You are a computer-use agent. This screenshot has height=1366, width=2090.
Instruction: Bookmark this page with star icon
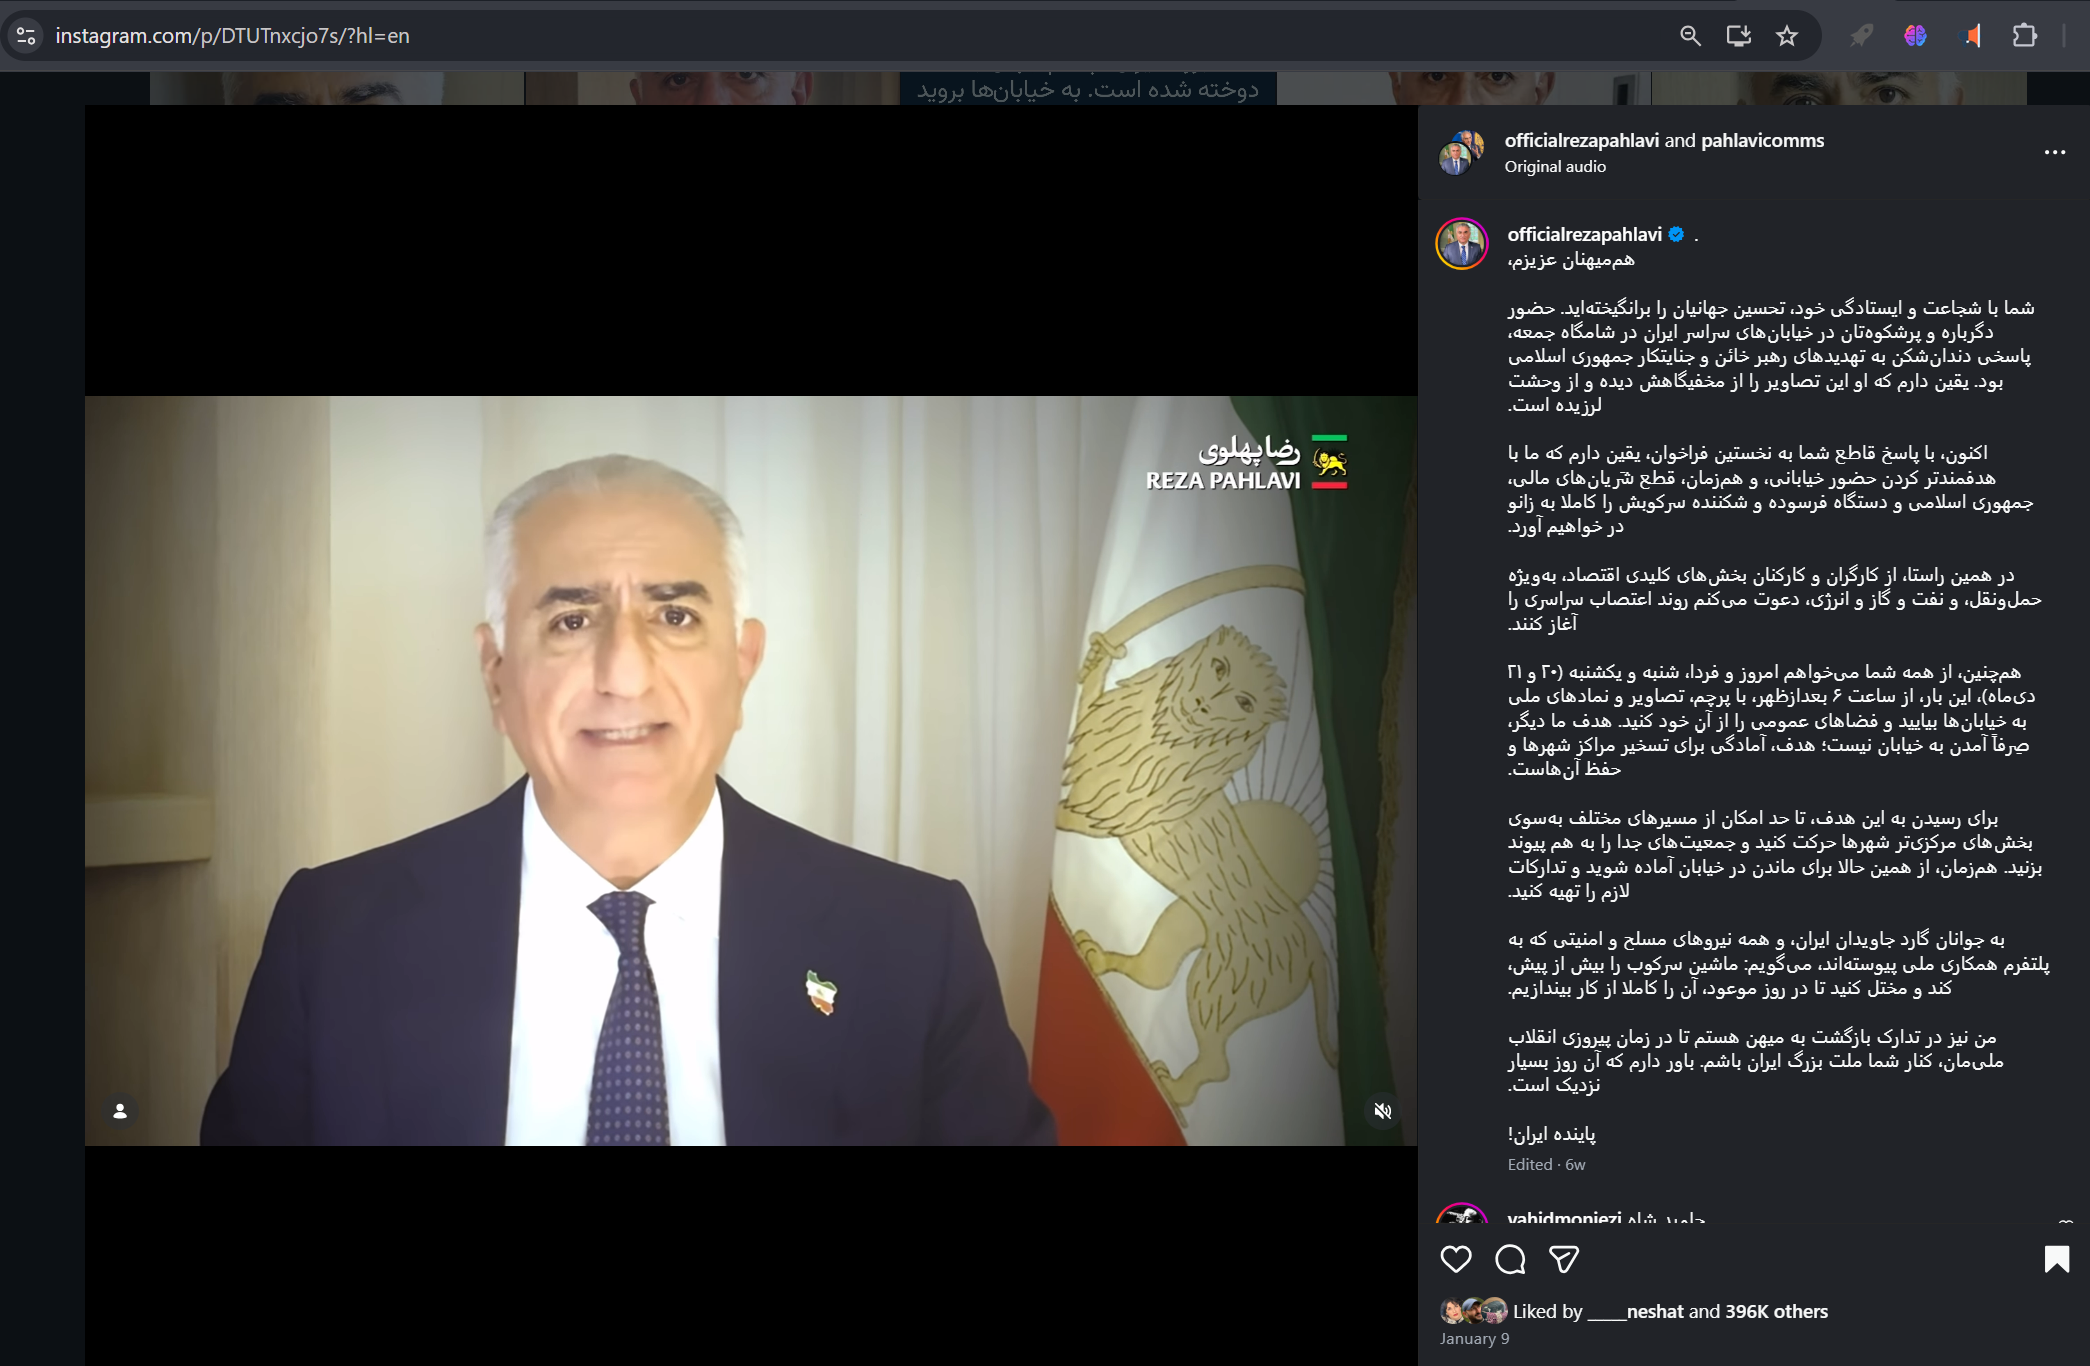coord(1787,36)
